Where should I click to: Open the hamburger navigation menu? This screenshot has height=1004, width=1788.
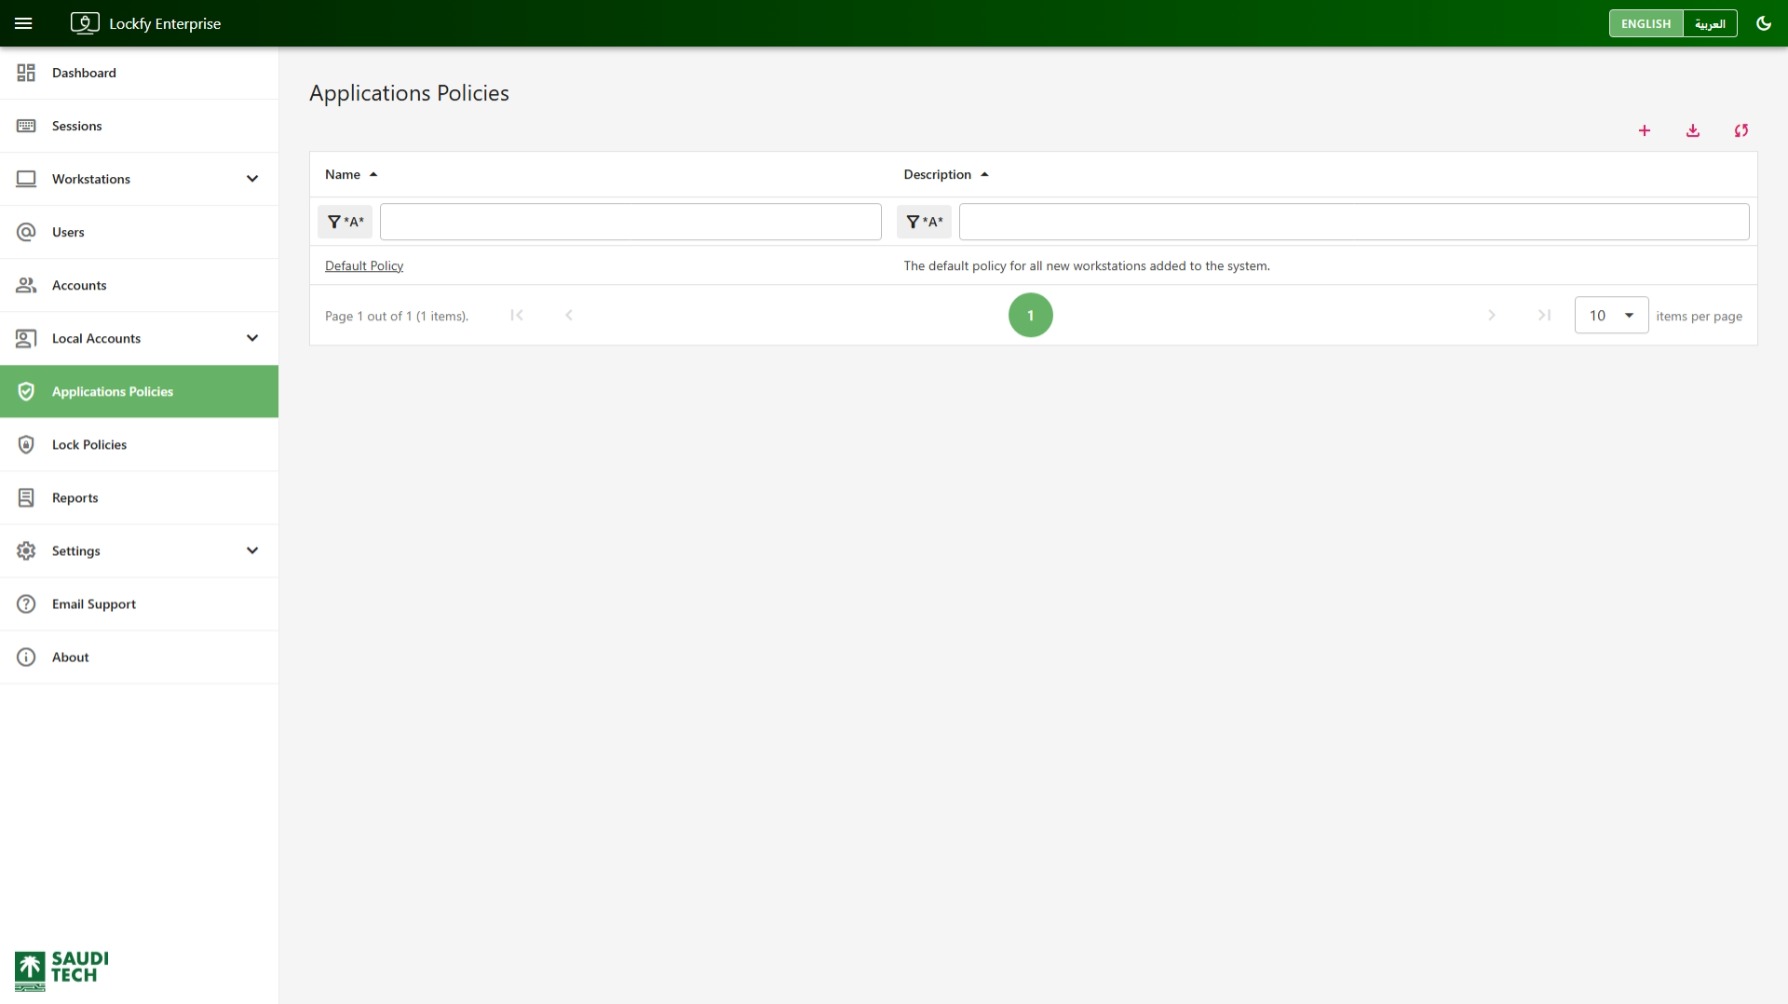pos(23,23)
